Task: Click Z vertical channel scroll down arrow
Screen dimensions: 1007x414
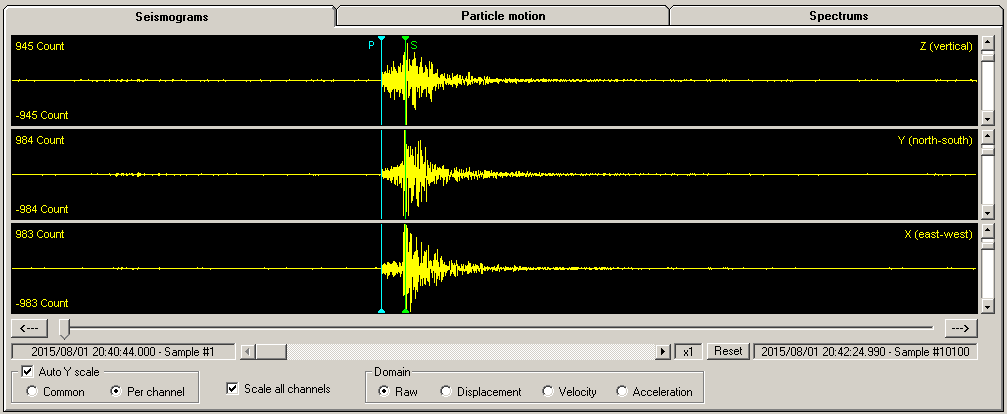Action: (x=988, y=118)
